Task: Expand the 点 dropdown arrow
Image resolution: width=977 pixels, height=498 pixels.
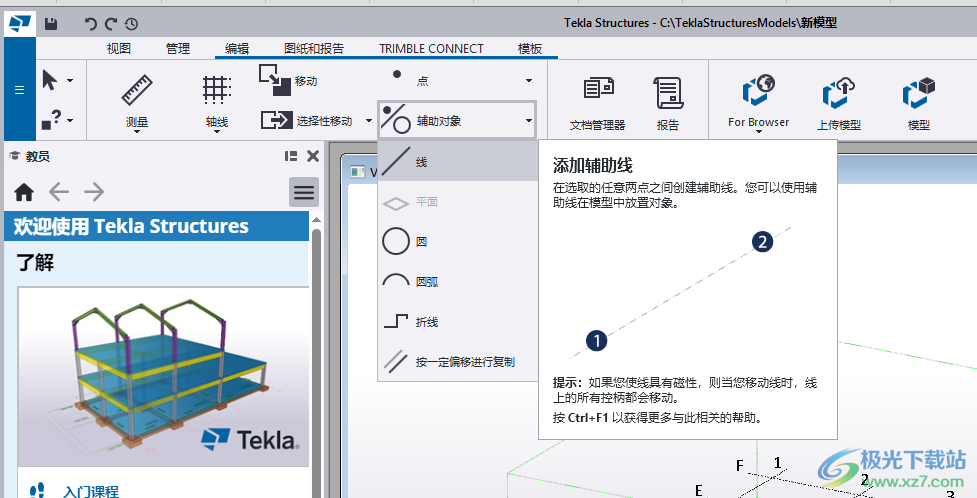Action: [528, 81]
